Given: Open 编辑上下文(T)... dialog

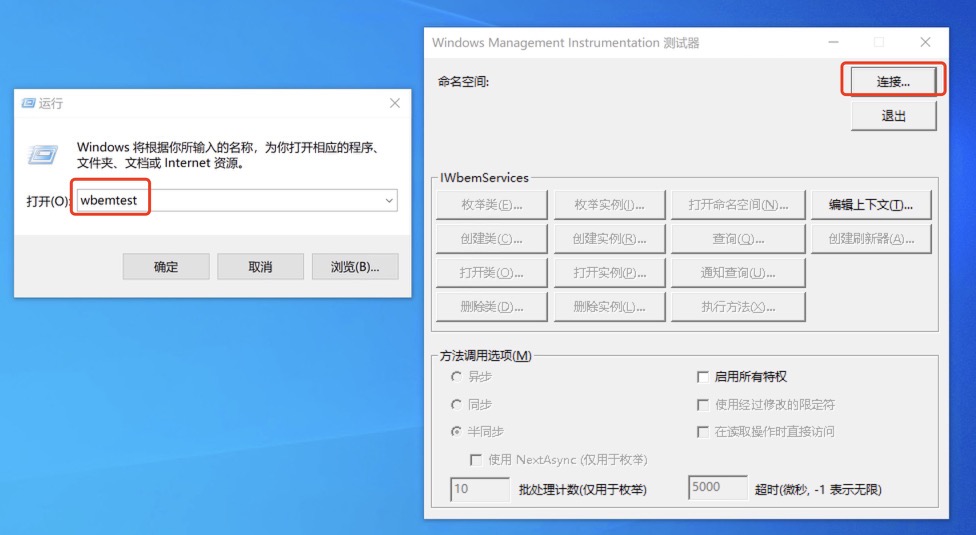Looking at the screenshot, I should [871, 205].
